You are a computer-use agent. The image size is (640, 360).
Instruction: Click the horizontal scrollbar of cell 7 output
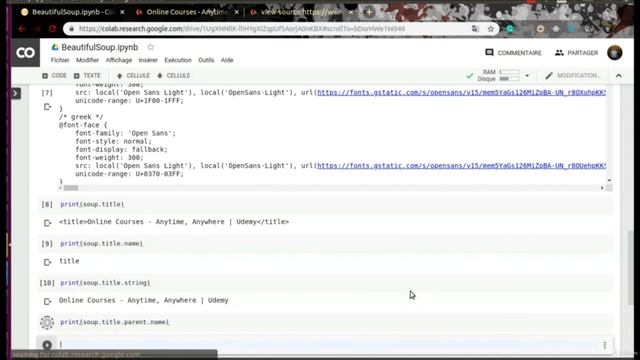(71, 188)
